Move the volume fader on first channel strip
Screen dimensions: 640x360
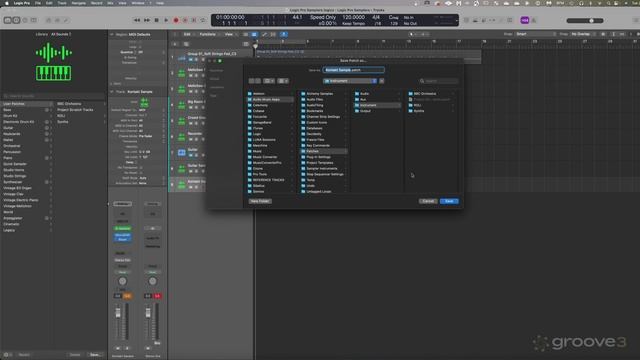coord(118,313)
